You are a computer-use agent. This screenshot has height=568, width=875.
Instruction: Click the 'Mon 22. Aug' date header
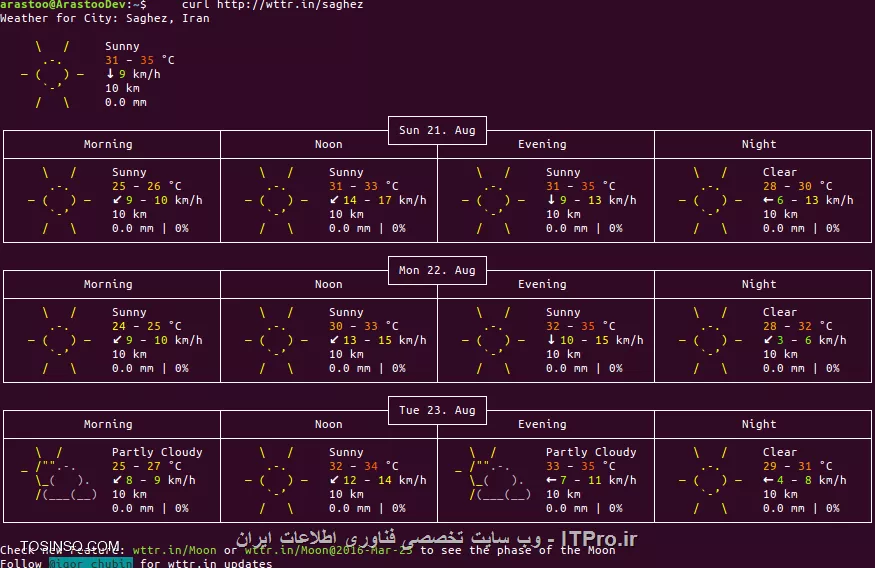437,270
